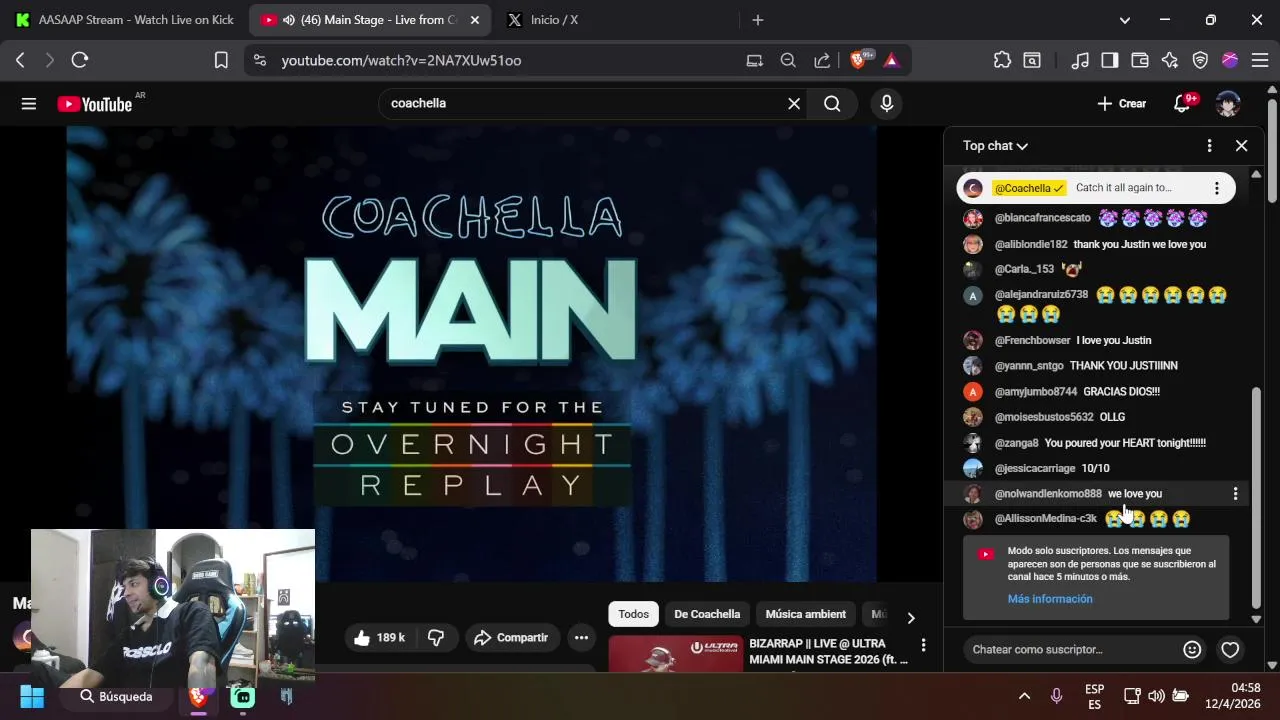
Task: Share this page from the address bar
Action: (x=822, y=60)
